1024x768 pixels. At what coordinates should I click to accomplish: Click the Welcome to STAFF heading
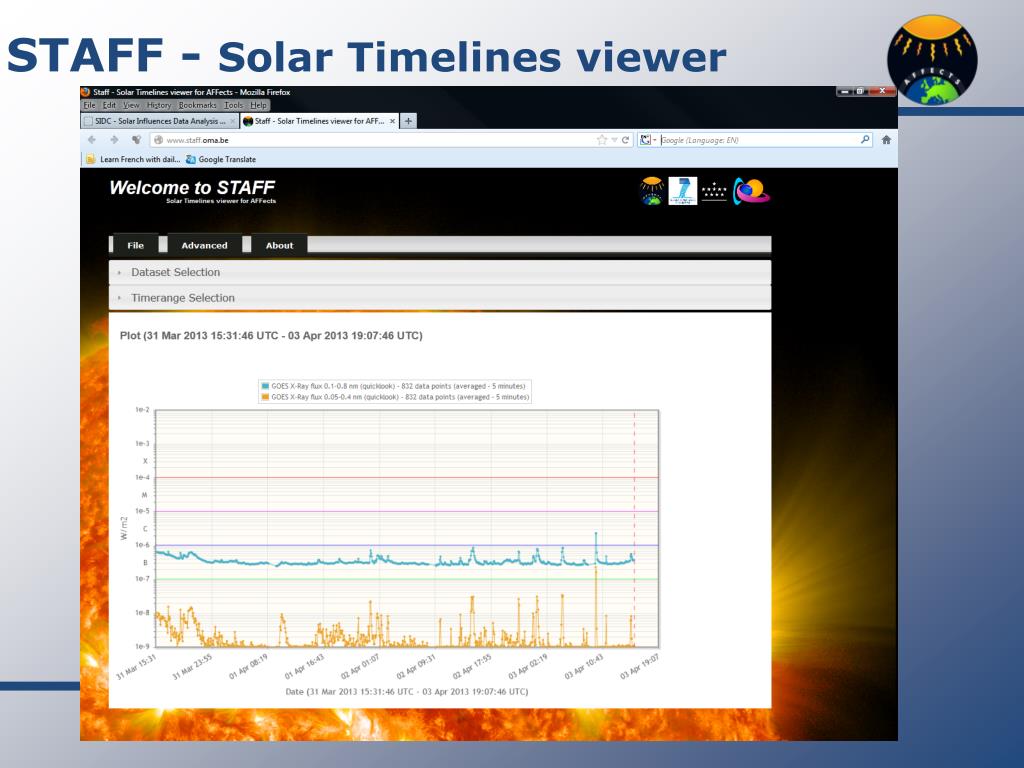click(x=192, y=188)
